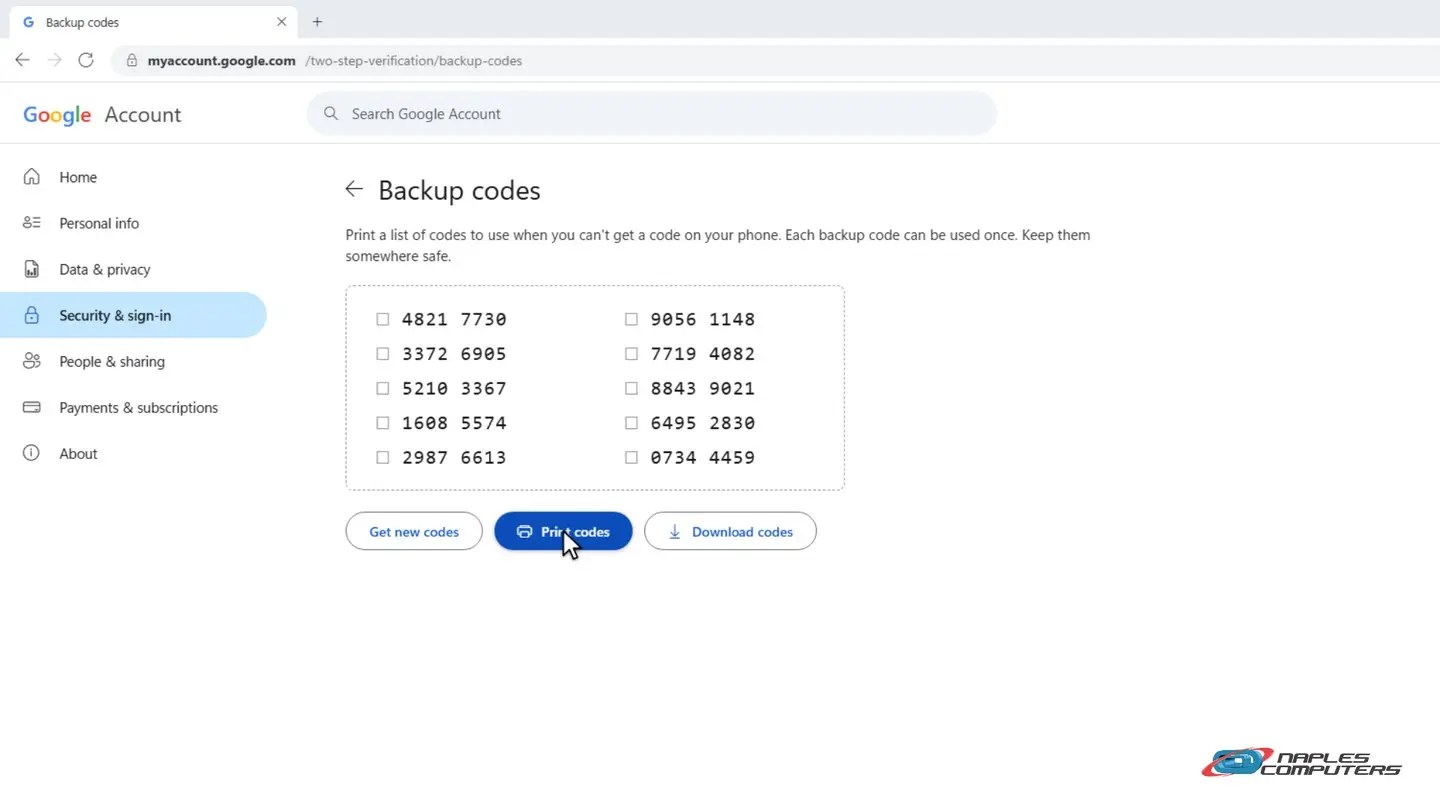Reload the page with the refresh icon
1440x810 pixels.
86,60
